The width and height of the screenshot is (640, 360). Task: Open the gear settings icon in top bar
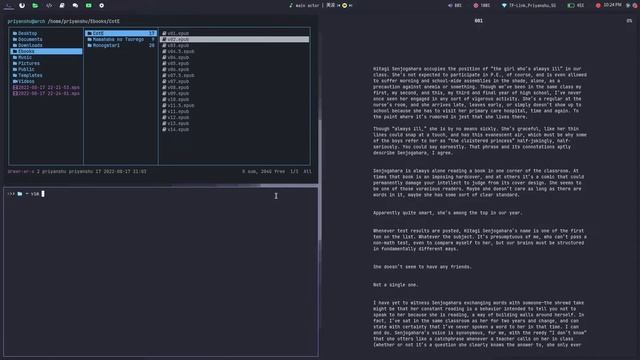102,5
